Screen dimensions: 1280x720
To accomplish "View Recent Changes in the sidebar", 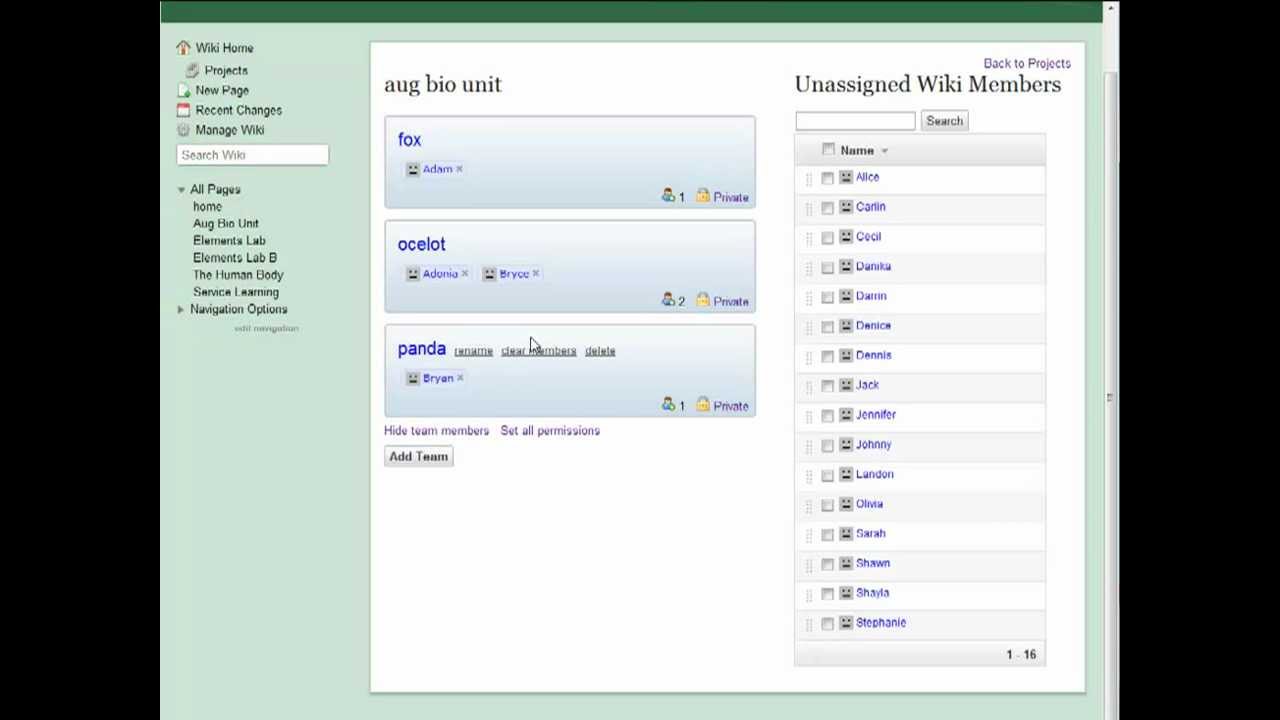I will (x=238, y=110).
